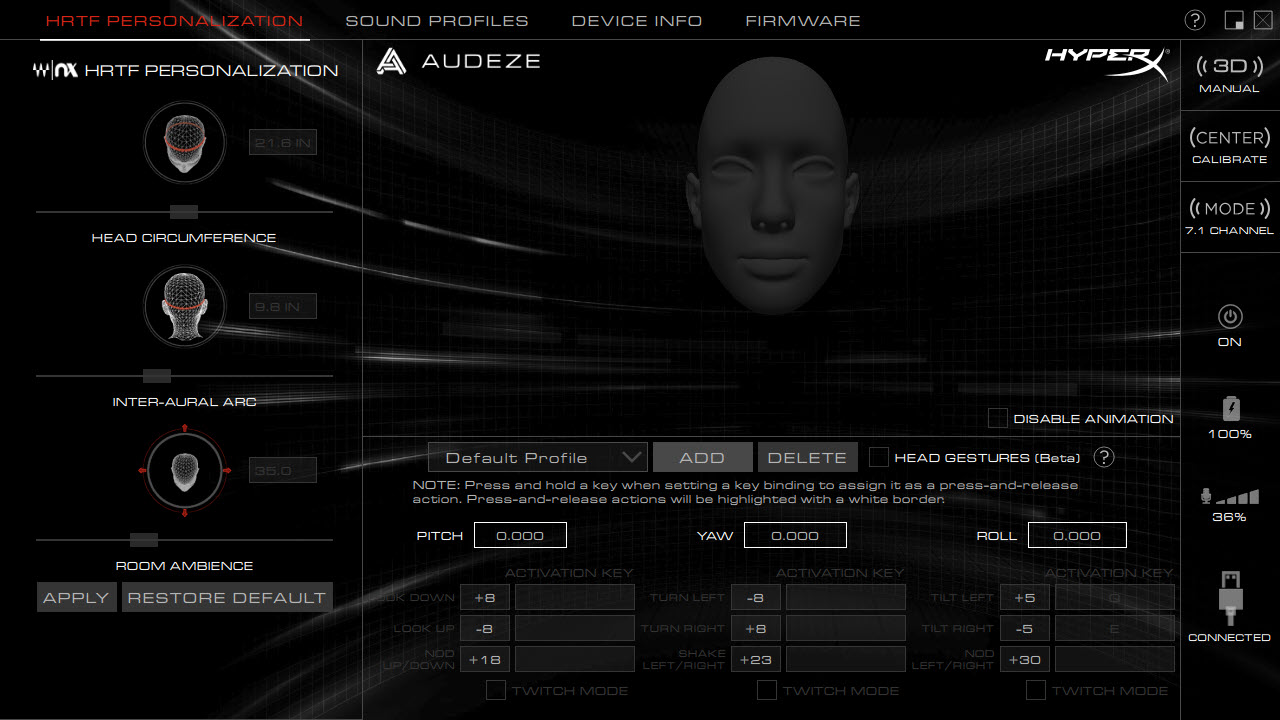Click the Tilt Right -5 threshold field
The width and height of the screenshot is (1280, 720).
click(x=1025, y=628)
